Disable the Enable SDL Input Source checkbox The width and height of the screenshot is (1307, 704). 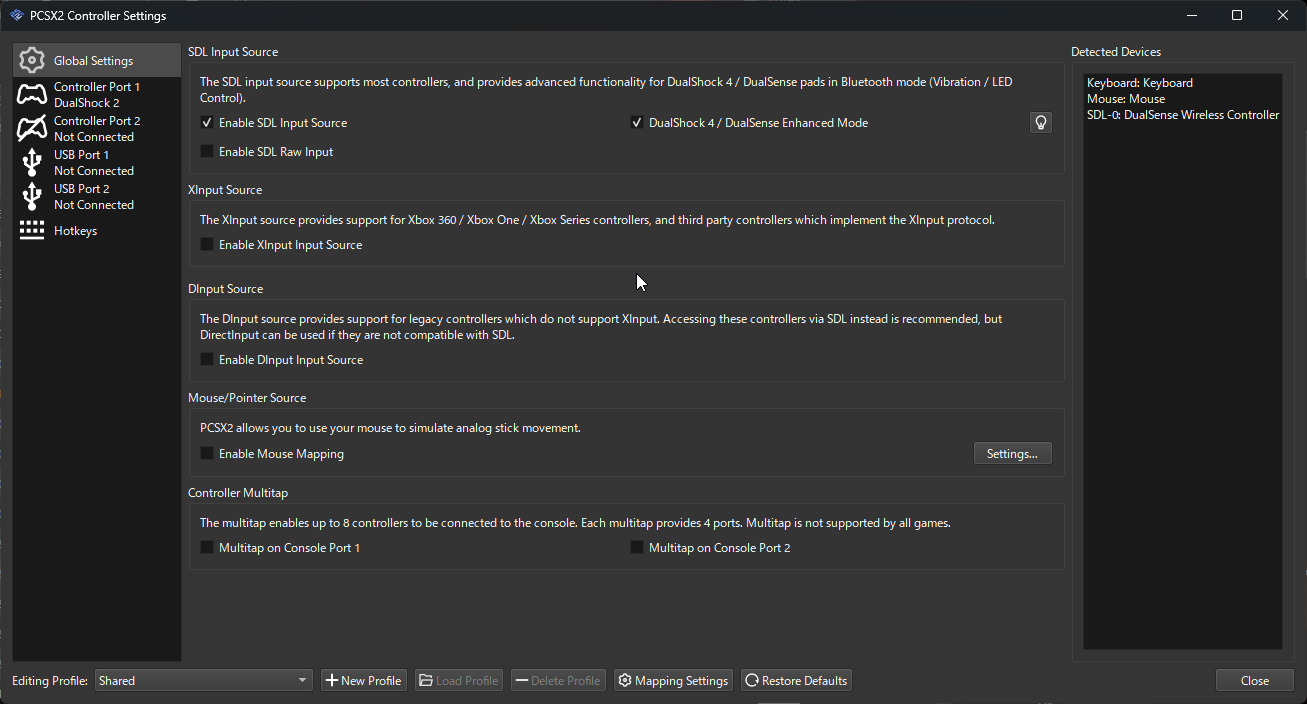pyautogui.click(x=207, y=123)
